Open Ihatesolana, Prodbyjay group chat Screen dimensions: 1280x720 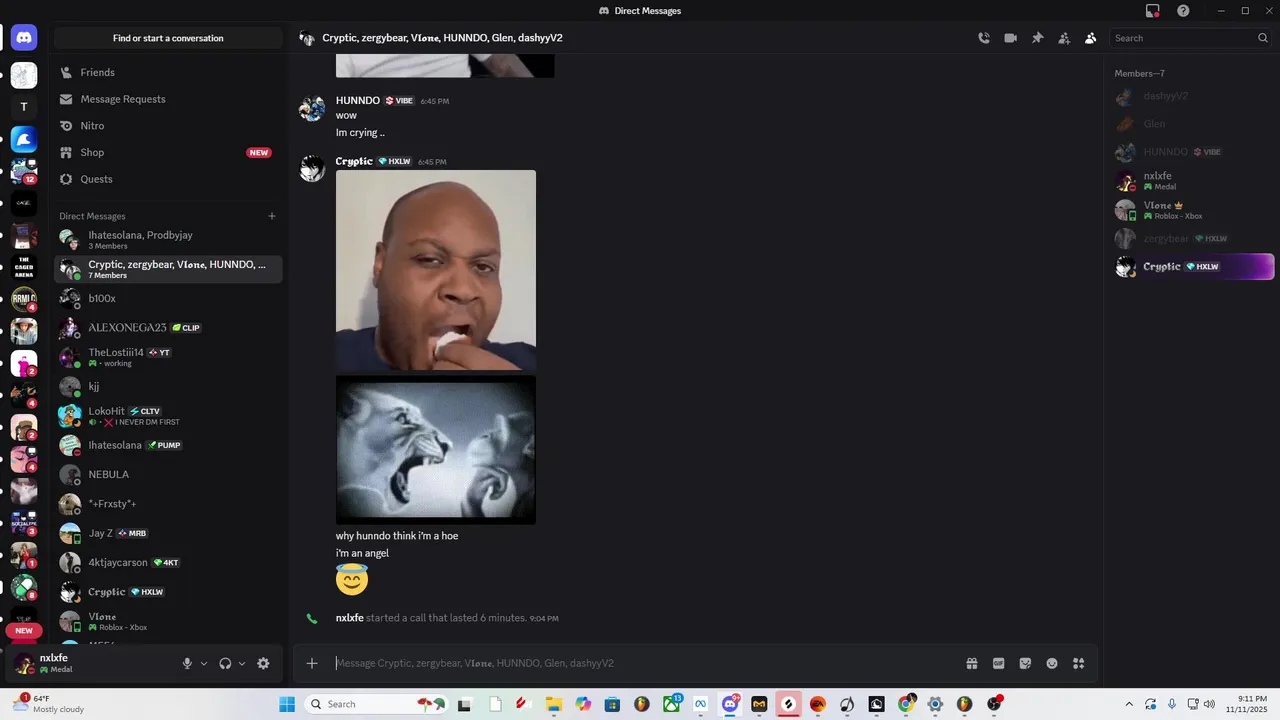(168, 239)
